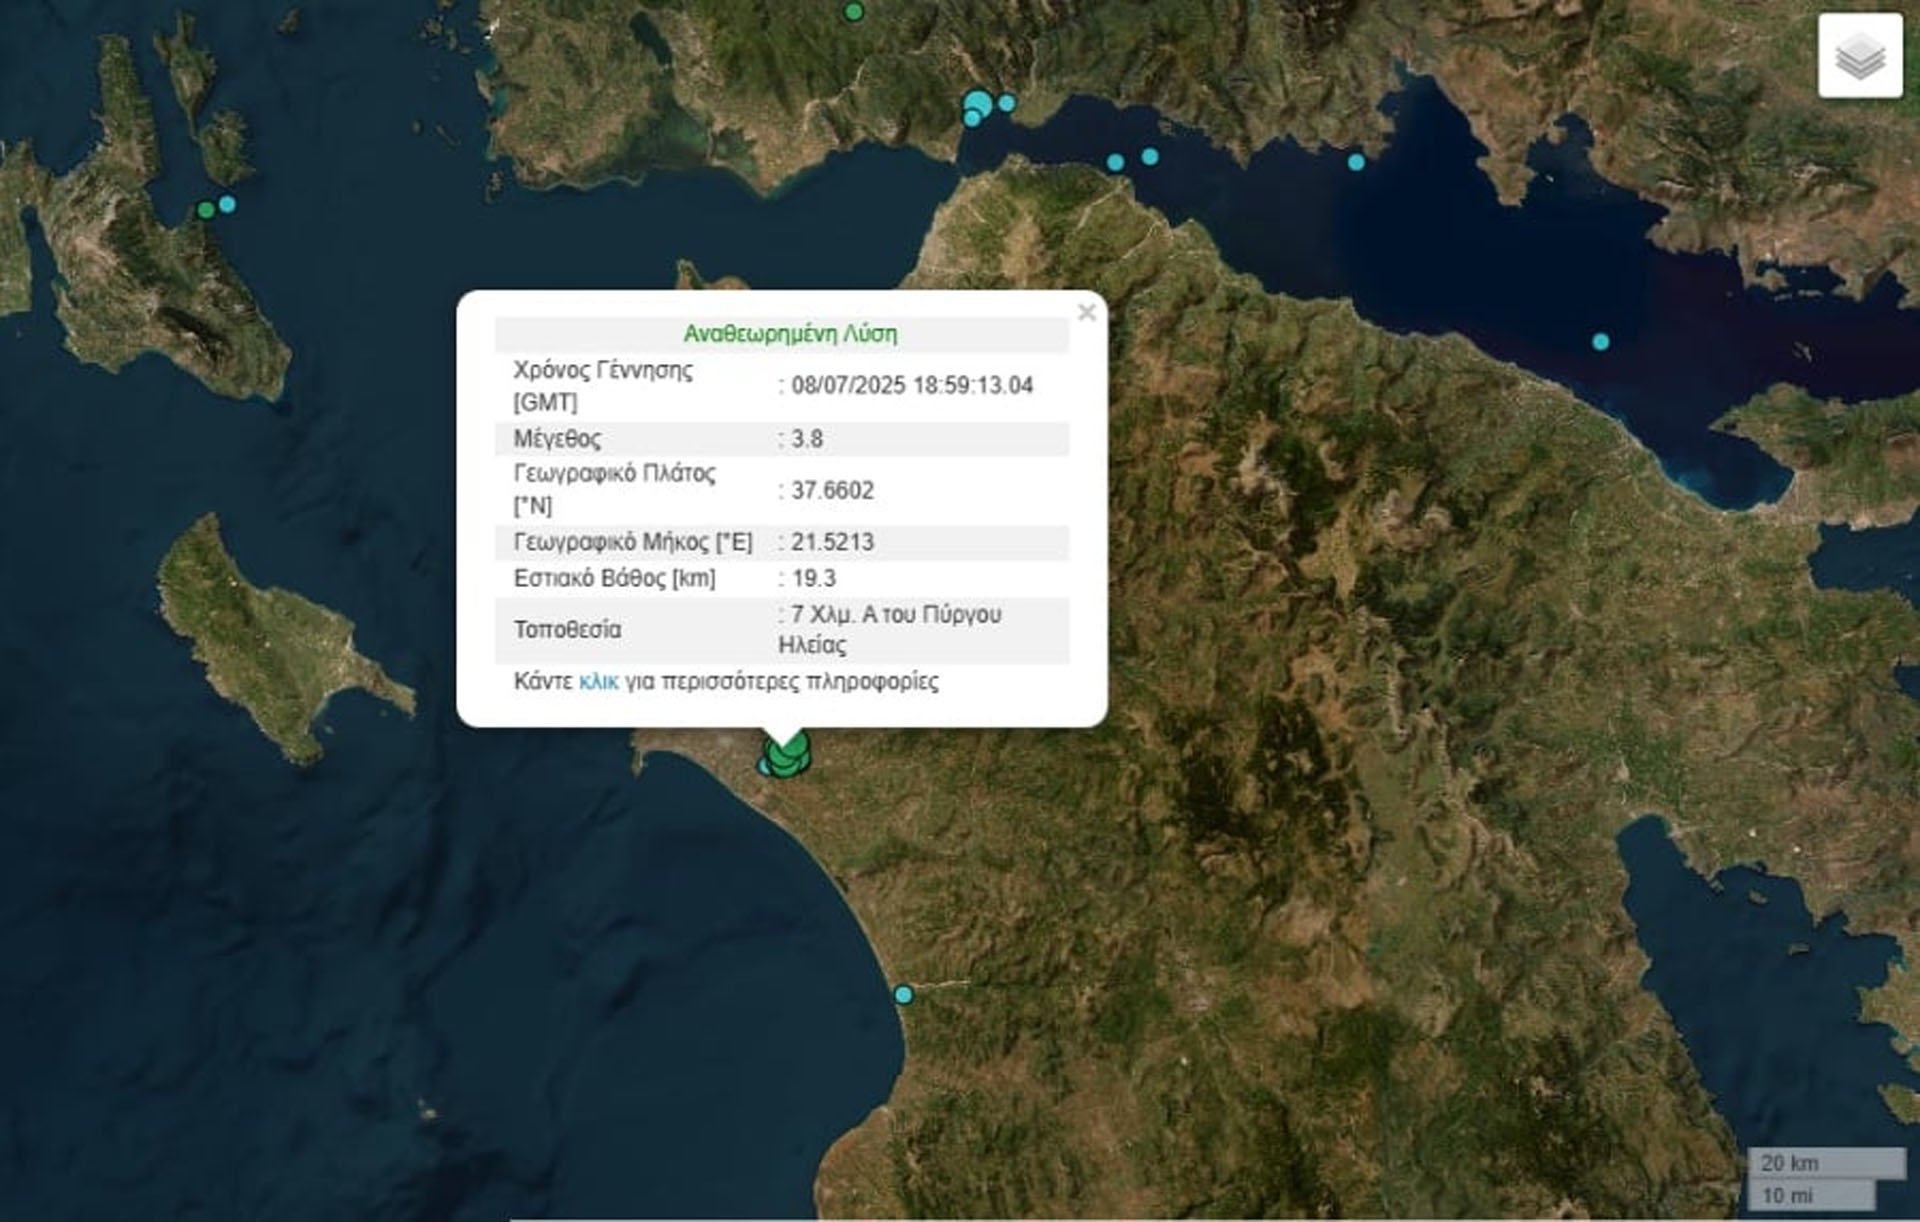This screenshot has height=1222, width=1920.
Task: Select the cyan marker beside the green Kefalonia marker
Action: point(227,205)
